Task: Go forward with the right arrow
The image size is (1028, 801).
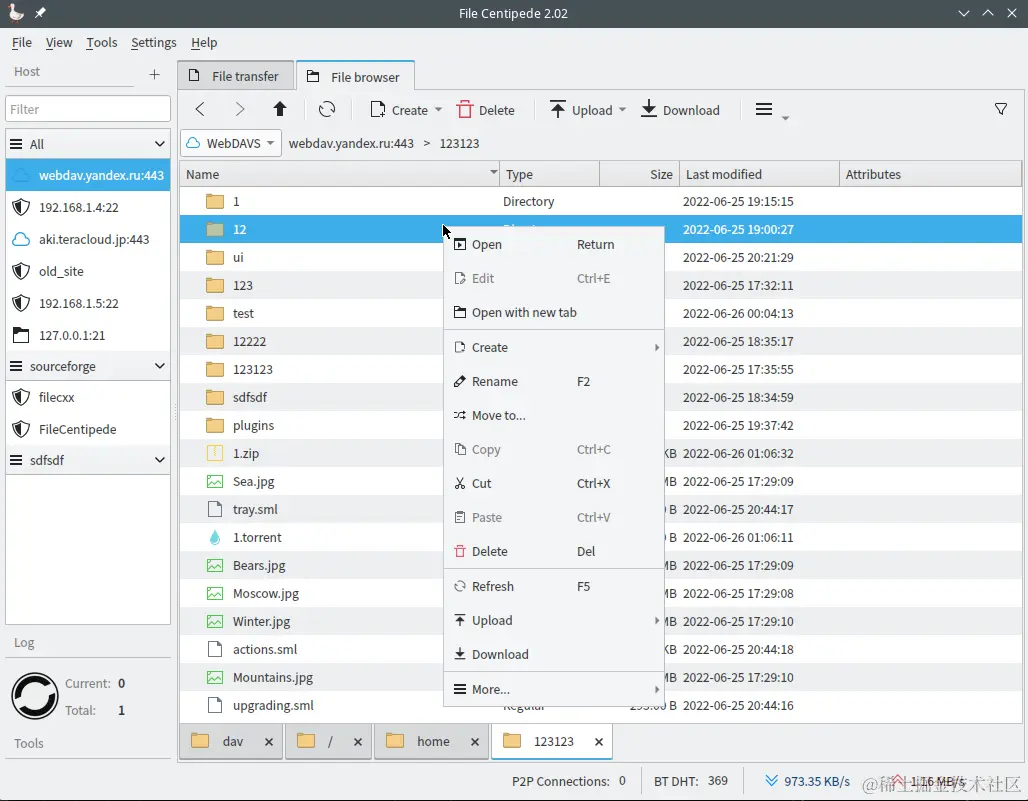Action: pyautogui.click(x=240, y=109)
